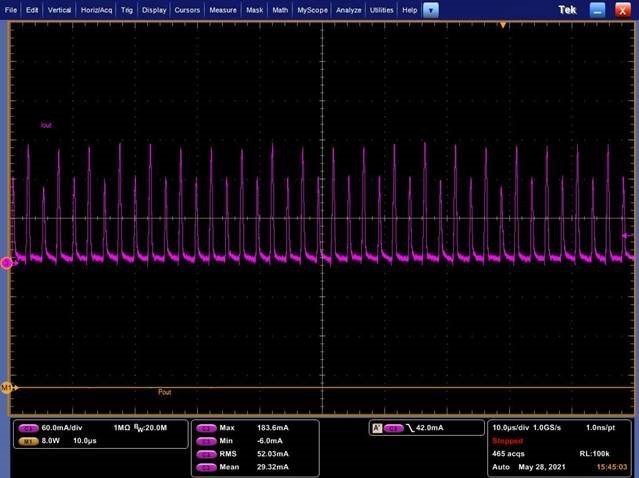639x478 pixels.
Task: Click the Iout waveform label
Action: coord(46,125)
